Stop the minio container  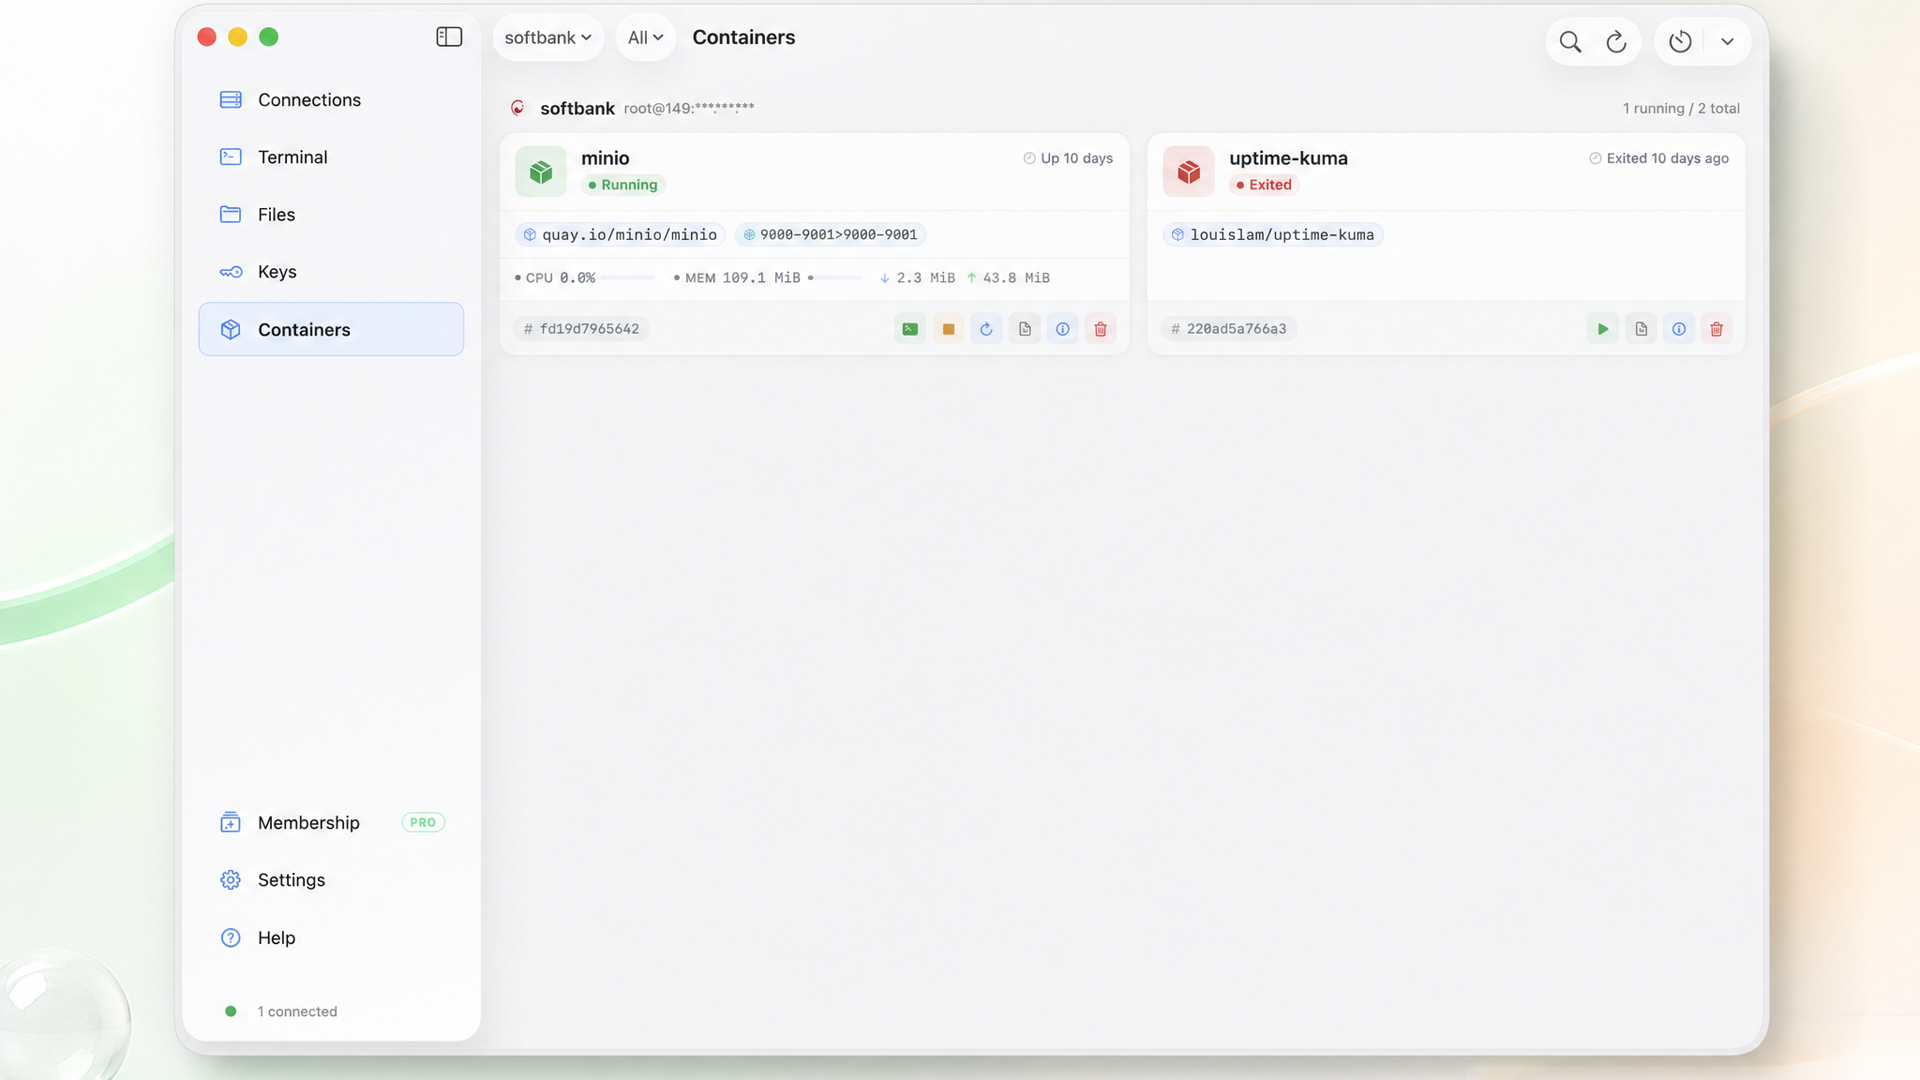(x=948, y=329)
